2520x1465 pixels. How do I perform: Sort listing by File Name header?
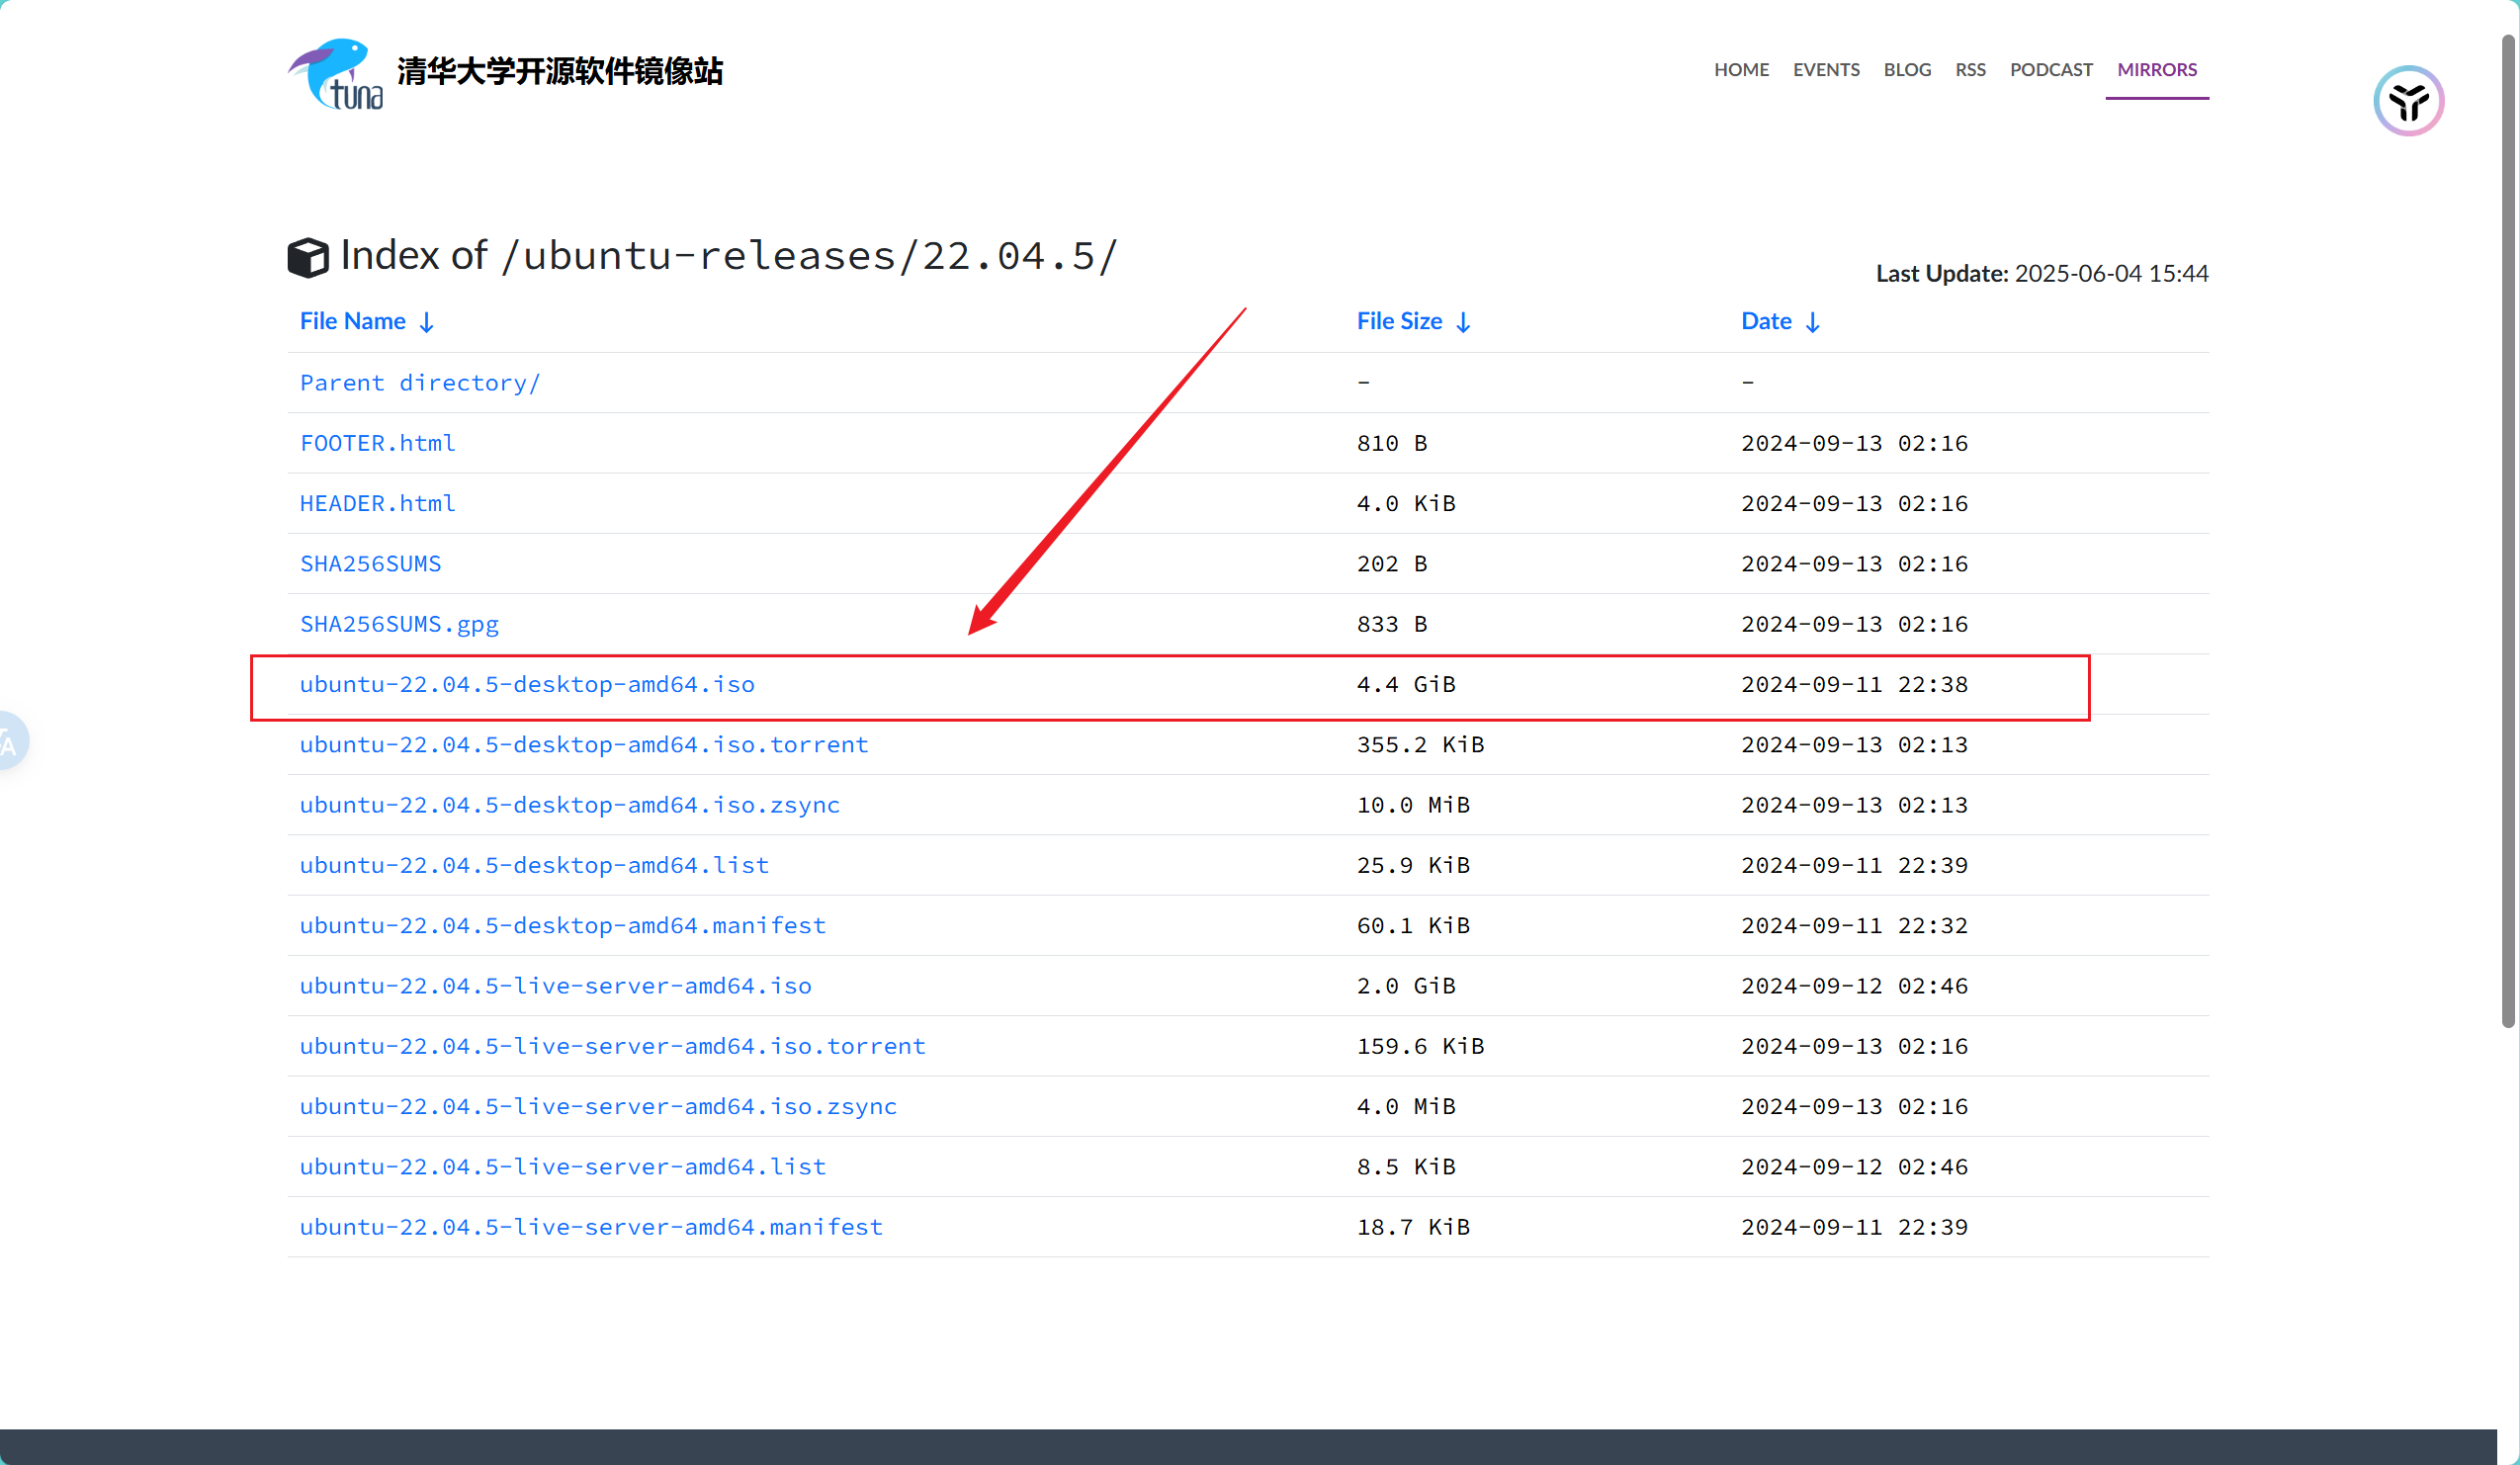click(x=352, y=321)
